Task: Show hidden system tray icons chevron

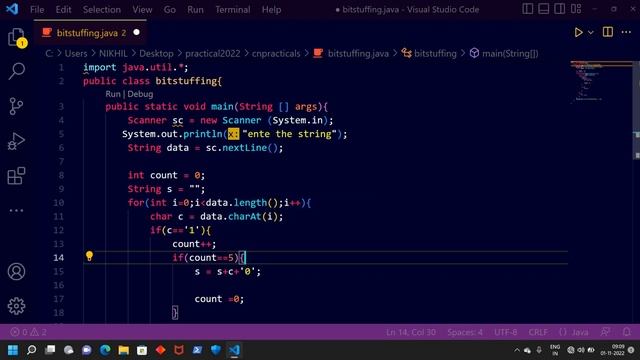Action: (517, 350)
